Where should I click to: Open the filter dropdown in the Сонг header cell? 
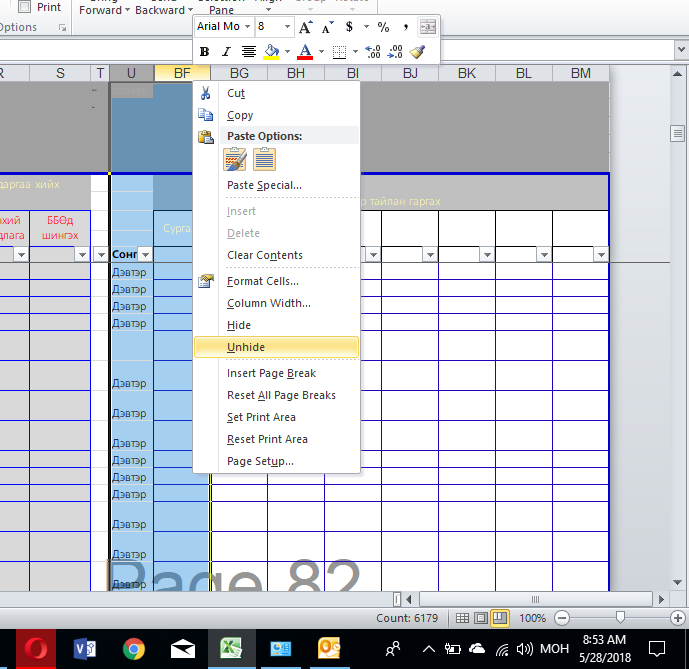click(x=143, y=255)
